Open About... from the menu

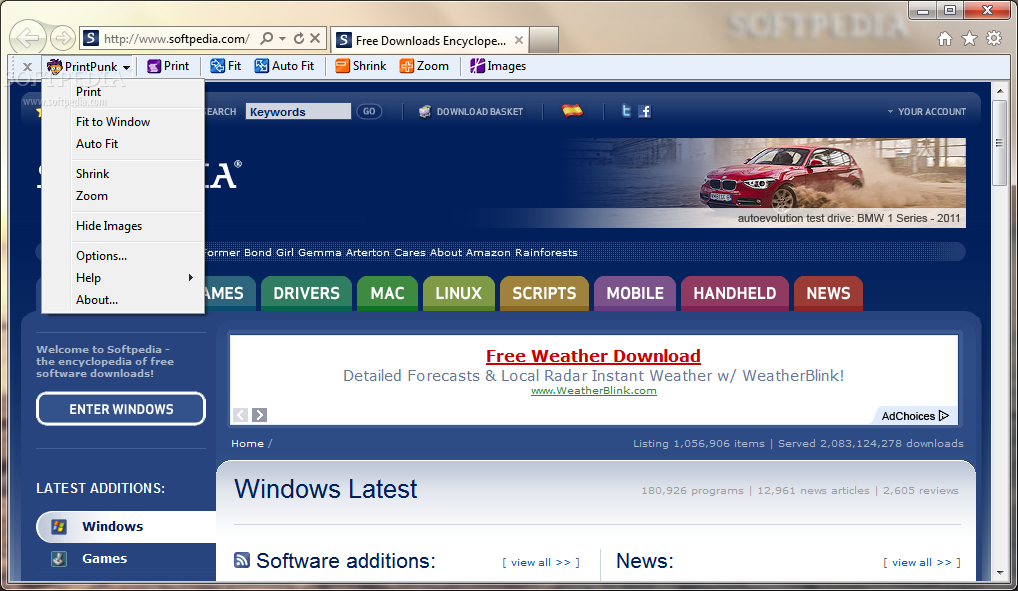click(123, 299)
